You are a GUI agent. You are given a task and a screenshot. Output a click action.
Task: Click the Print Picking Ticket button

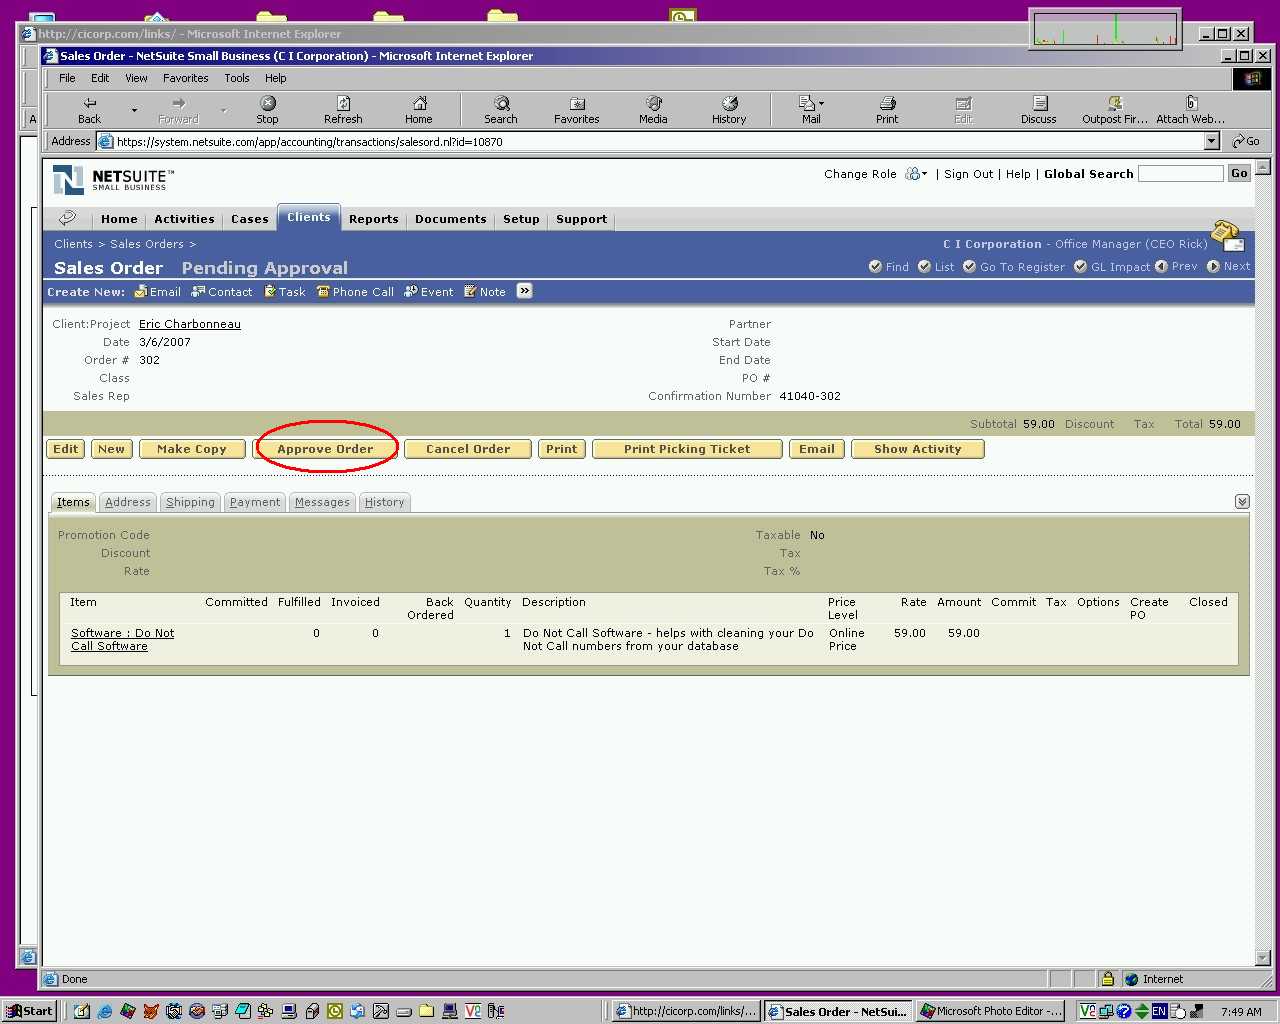tap(687, 449)
